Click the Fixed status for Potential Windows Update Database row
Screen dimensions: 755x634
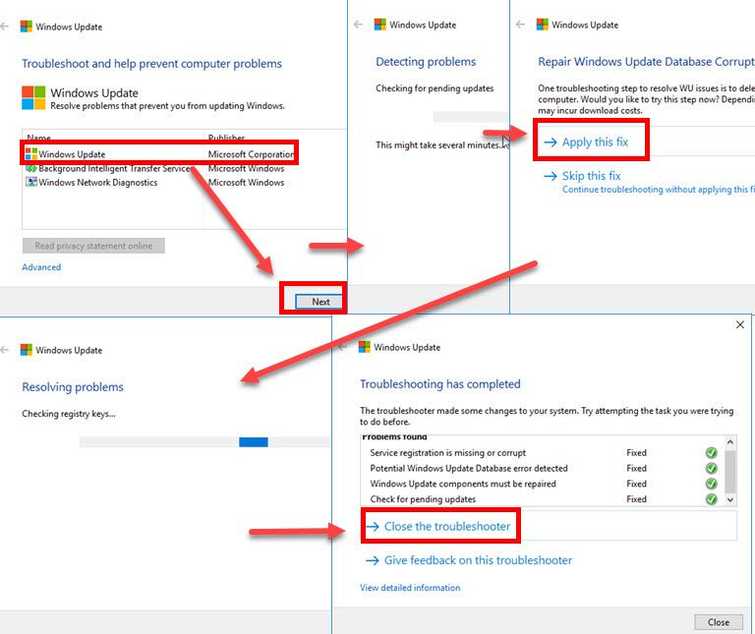point(636,468)
